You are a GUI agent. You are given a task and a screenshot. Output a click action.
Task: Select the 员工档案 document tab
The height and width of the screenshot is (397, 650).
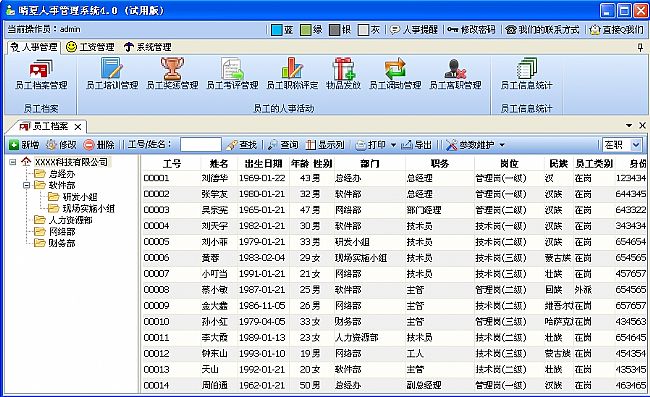tap(45, 126)
